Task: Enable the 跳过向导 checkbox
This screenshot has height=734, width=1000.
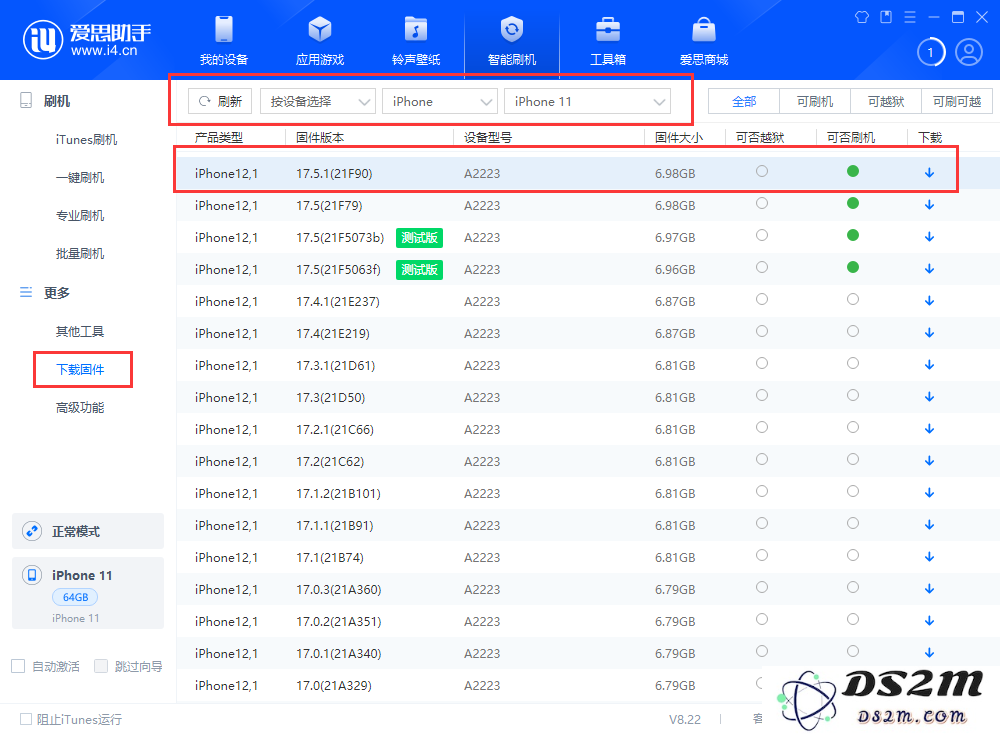Action: click(101, 666)
